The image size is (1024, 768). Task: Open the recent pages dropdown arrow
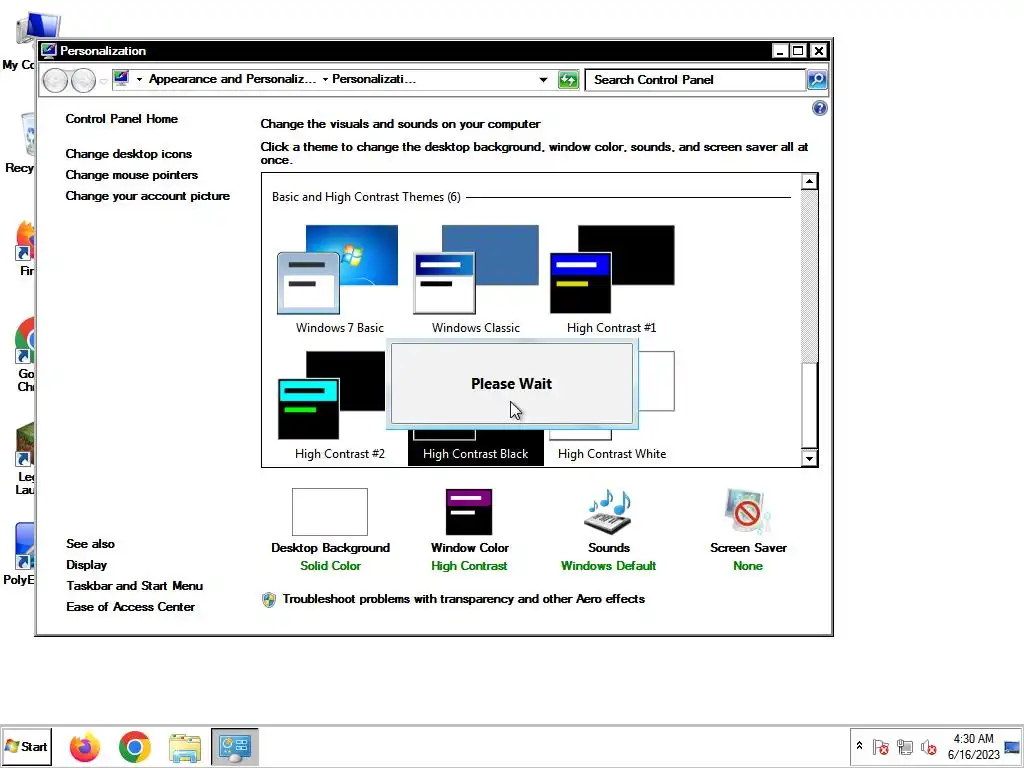(x=103, y=81)
